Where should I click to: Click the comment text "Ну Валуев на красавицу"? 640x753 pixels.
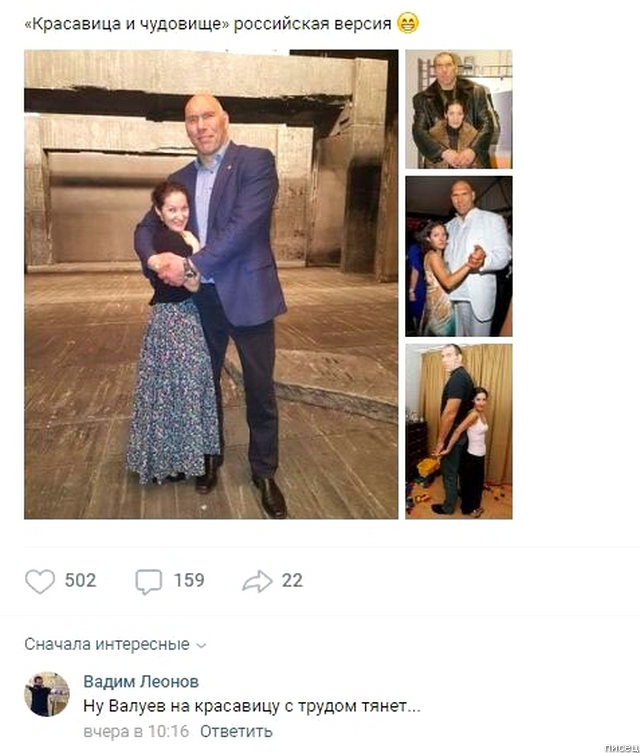coord(252,706)
